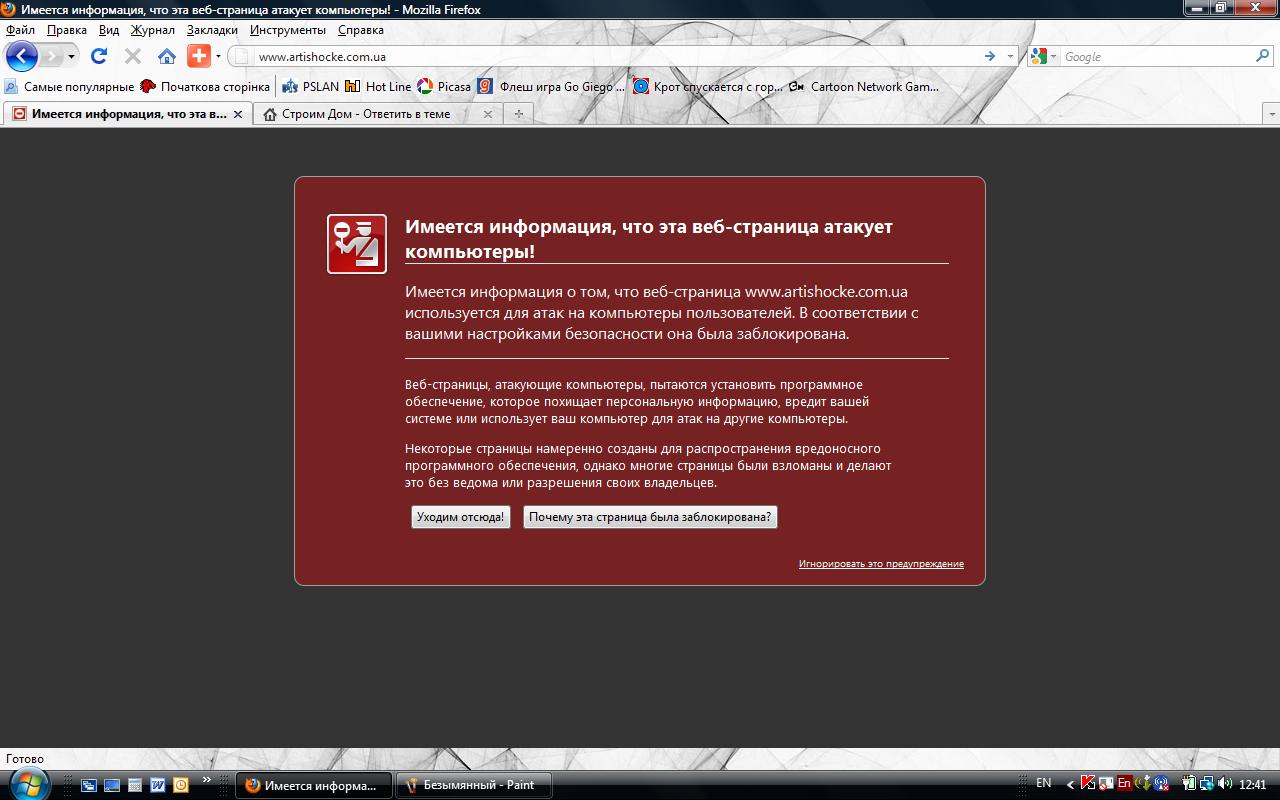Open the PSLAN bookmark
Viewport: 1280px width, 800px height.
click(x=311, y=87)
